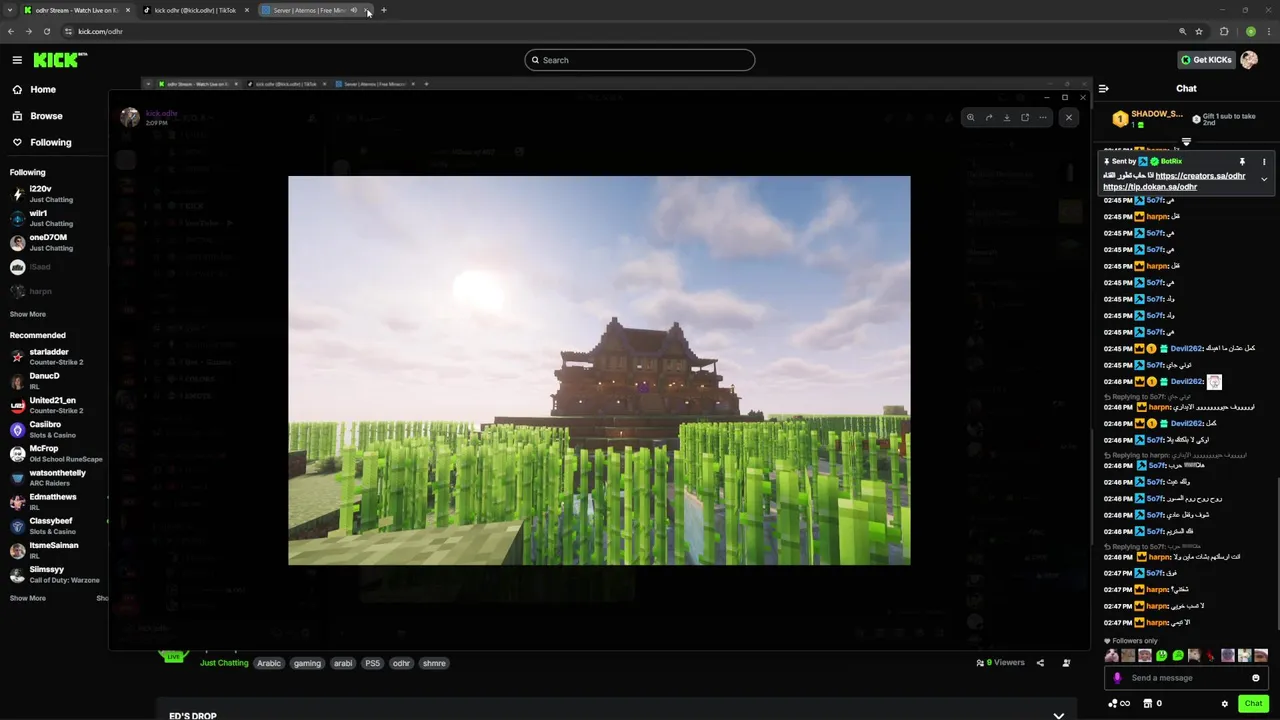The image size is (1280, 720).
Task: Click the PS5 stream tag
Action: 372,663
